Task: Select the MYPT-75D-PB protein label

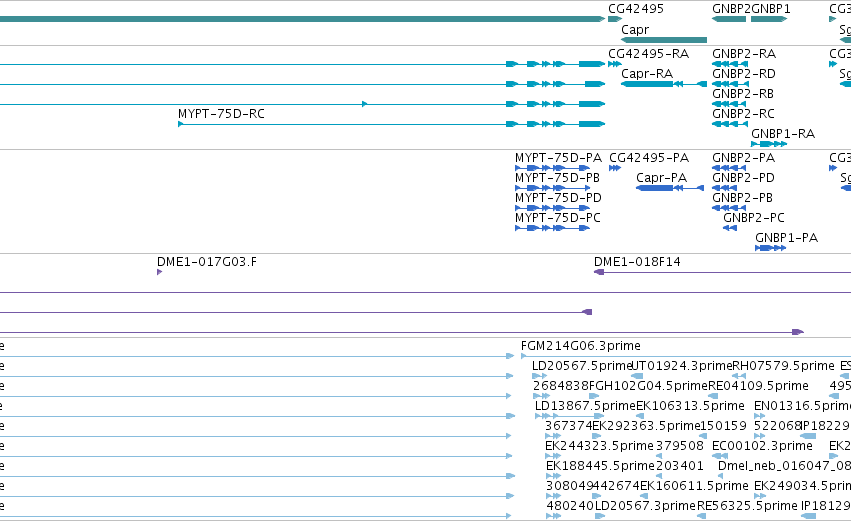Action: click(x=557, y=178)
